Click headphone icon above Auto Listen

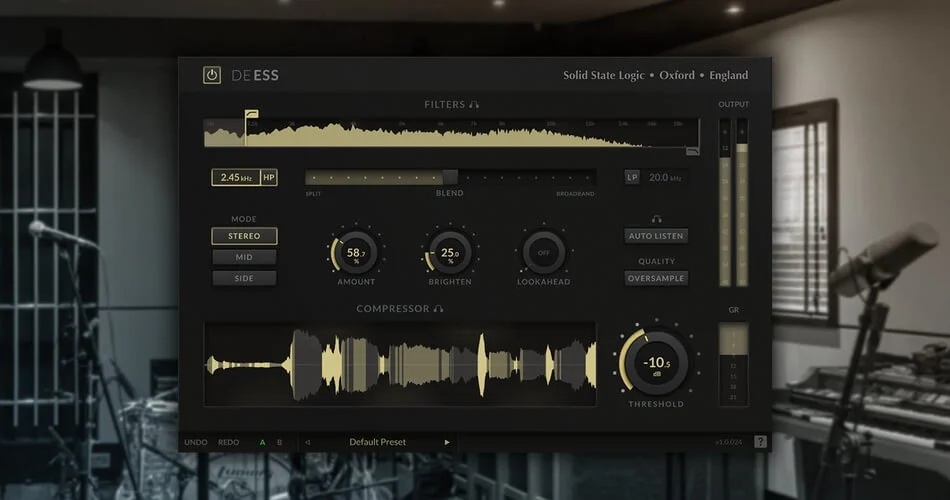tap(656, 219)
